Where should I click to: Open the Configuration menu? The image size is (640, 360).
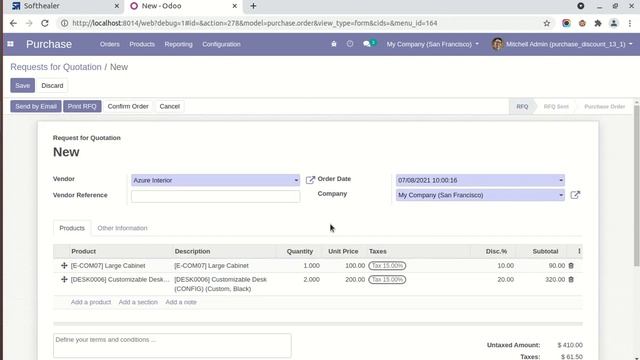(221, 44)
